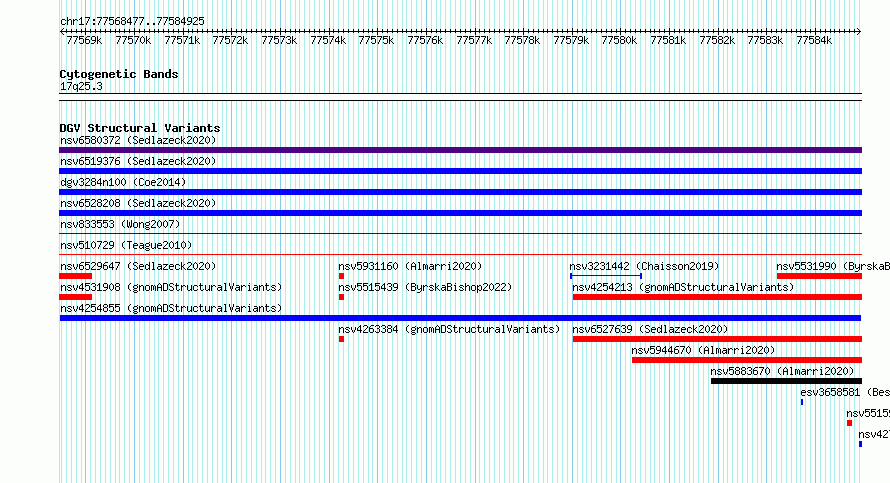Open the nsv6580372 (Sedlazeck2020) variant label

click(138, 140)
